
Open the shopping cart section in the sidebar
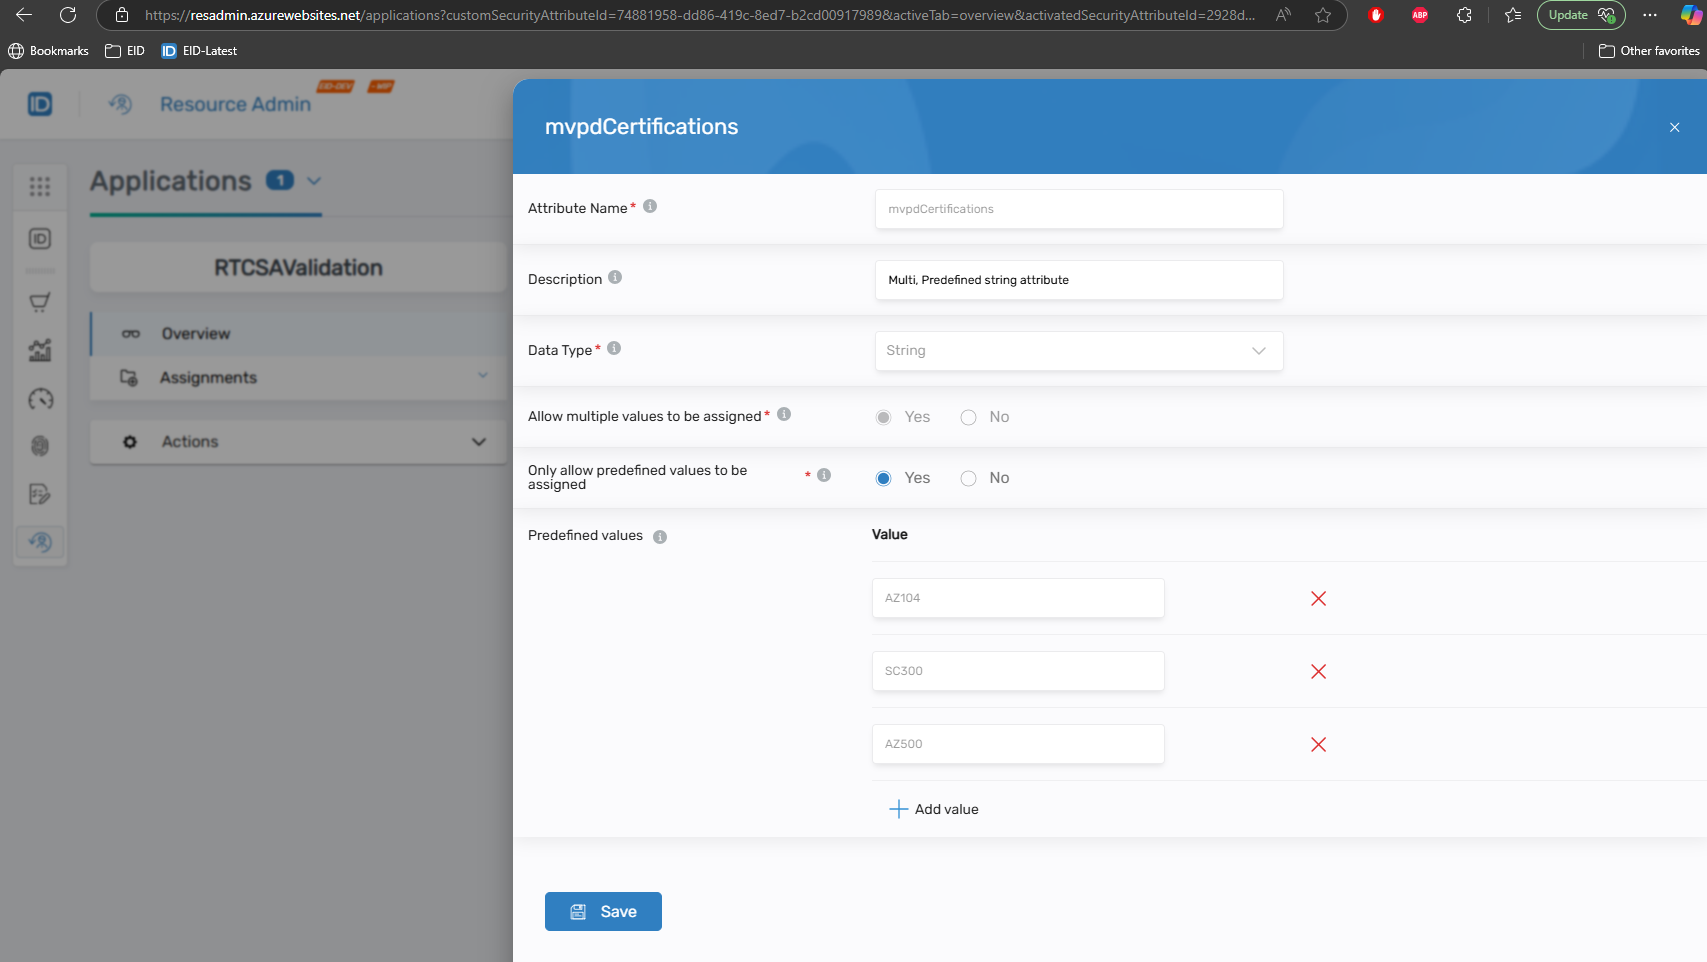[x=40, y=301]
